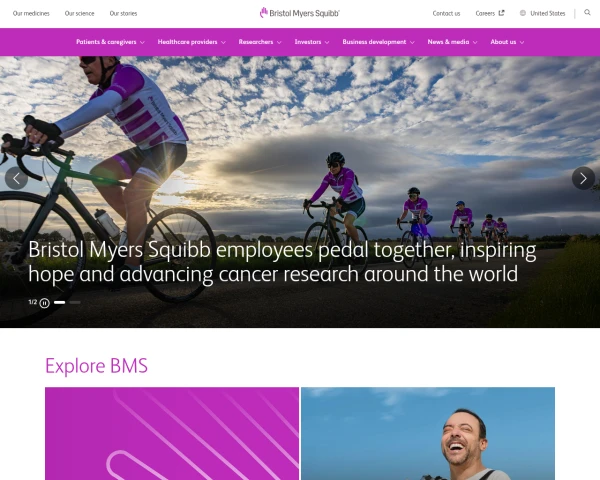
Task: Go to next carousel slide arrow
Action: point(583,178)
